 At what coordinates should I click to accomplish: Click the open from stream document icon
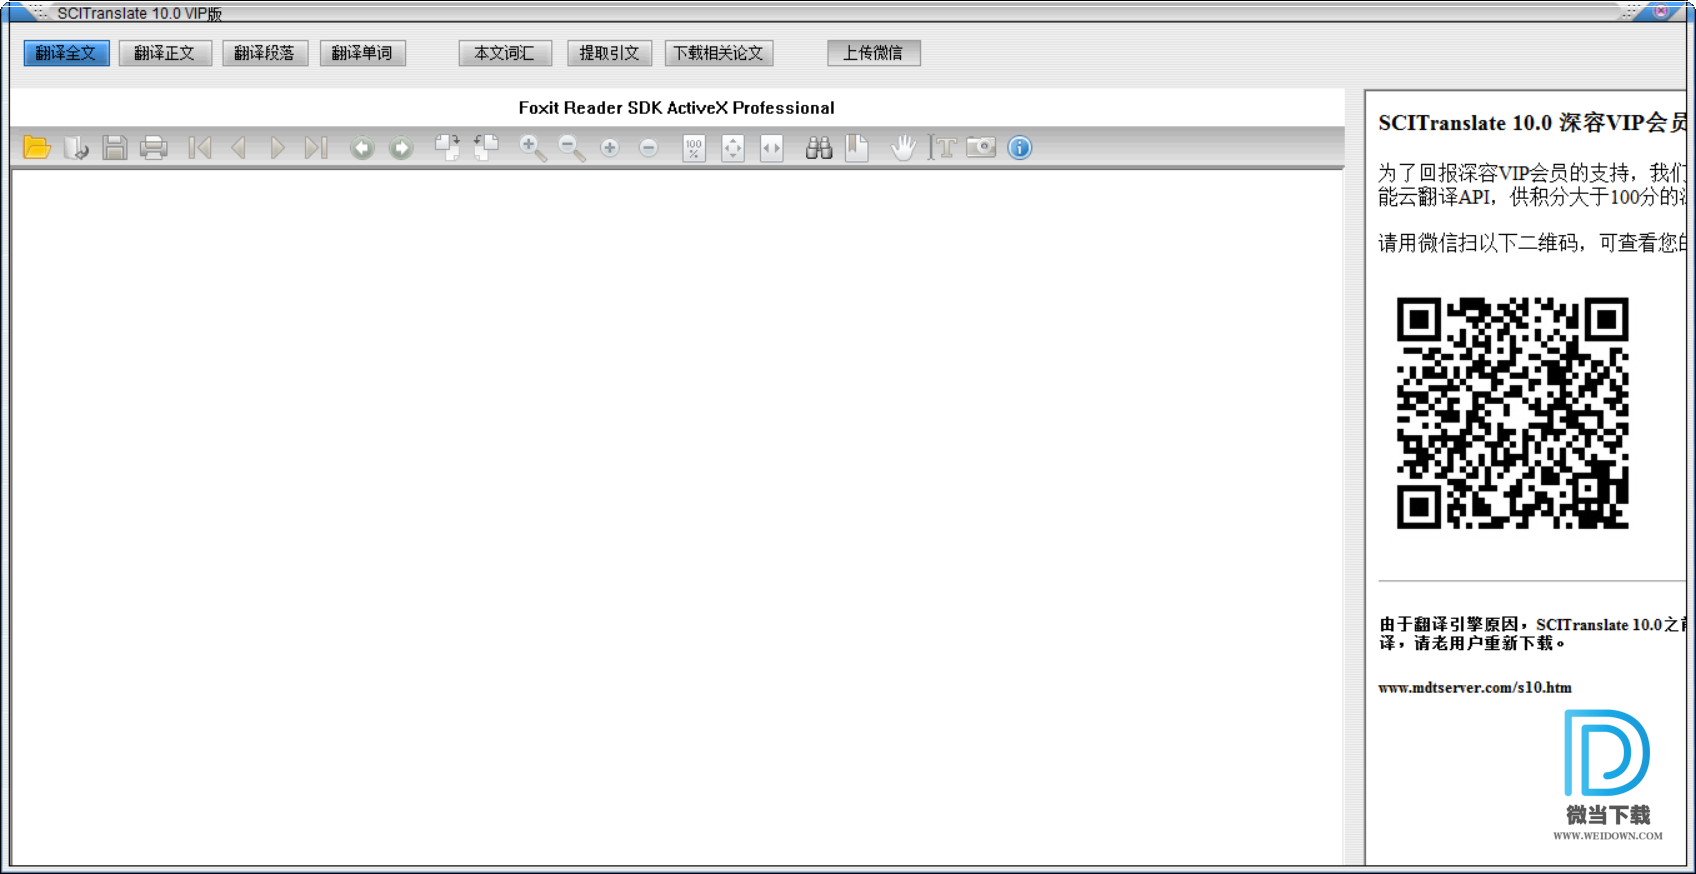(x=76, y=148)
